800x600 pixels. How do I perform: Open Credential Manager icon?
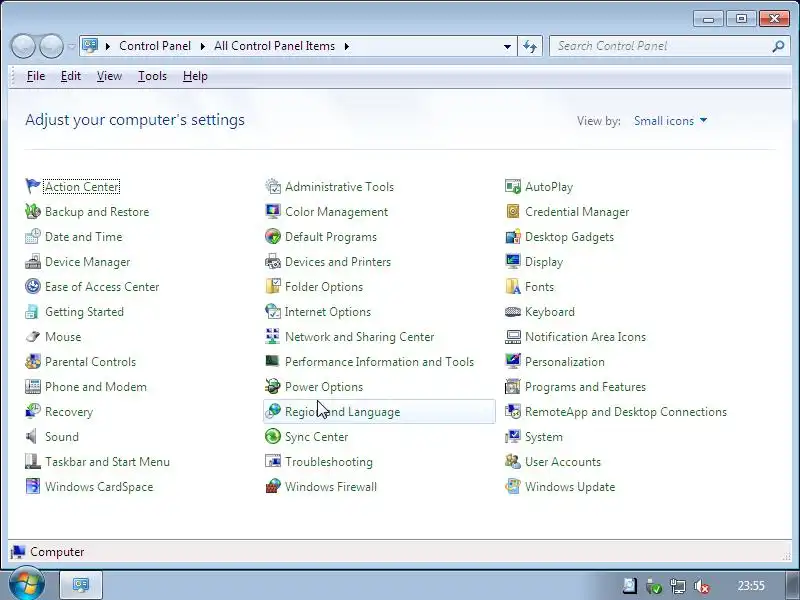[x=513, y=211]
